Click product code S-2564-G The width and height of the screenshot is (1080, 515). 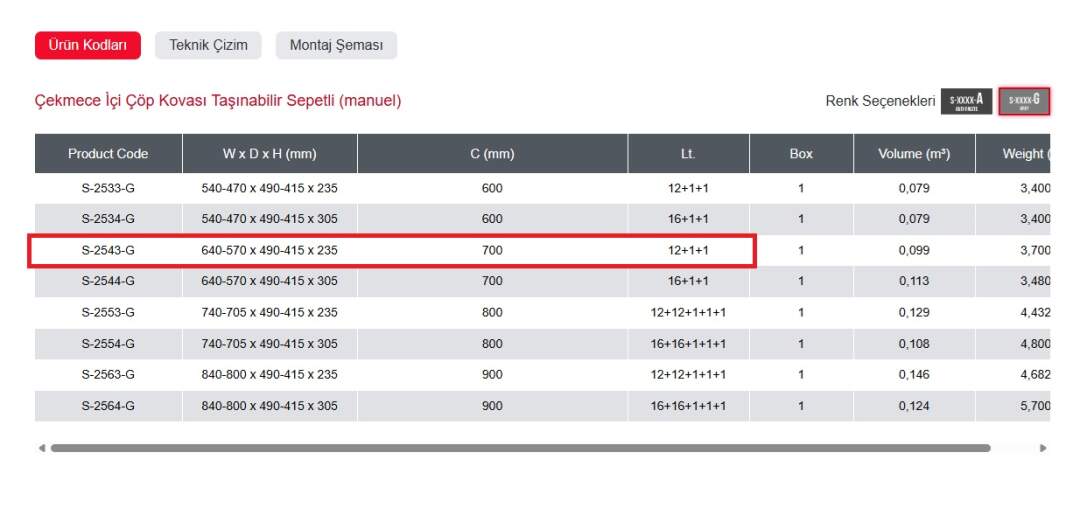pyautogui.click(x=108, y=406)
